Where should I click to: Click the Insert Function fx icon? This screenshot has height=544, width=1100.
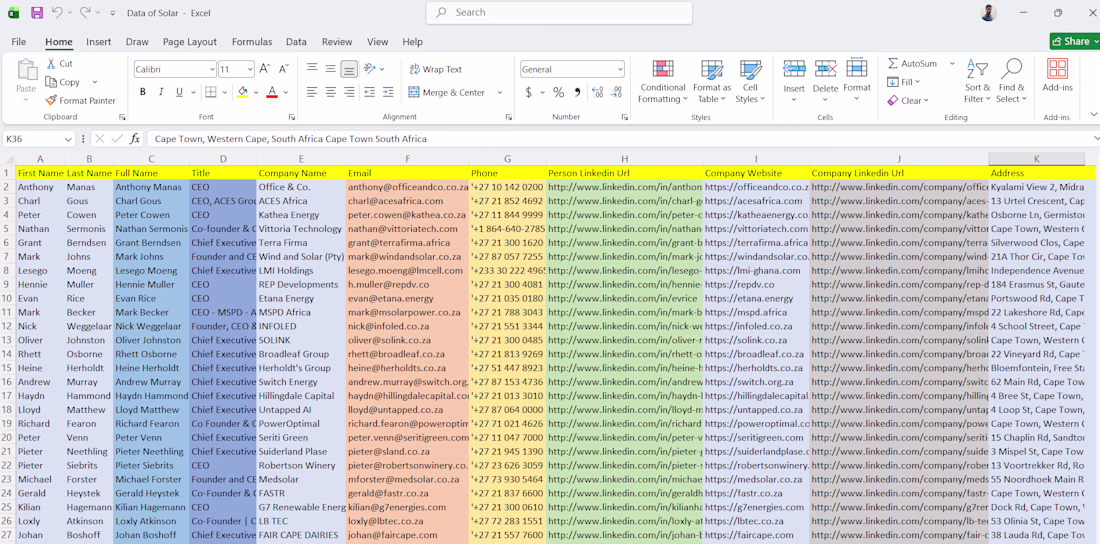coord(135,139)
